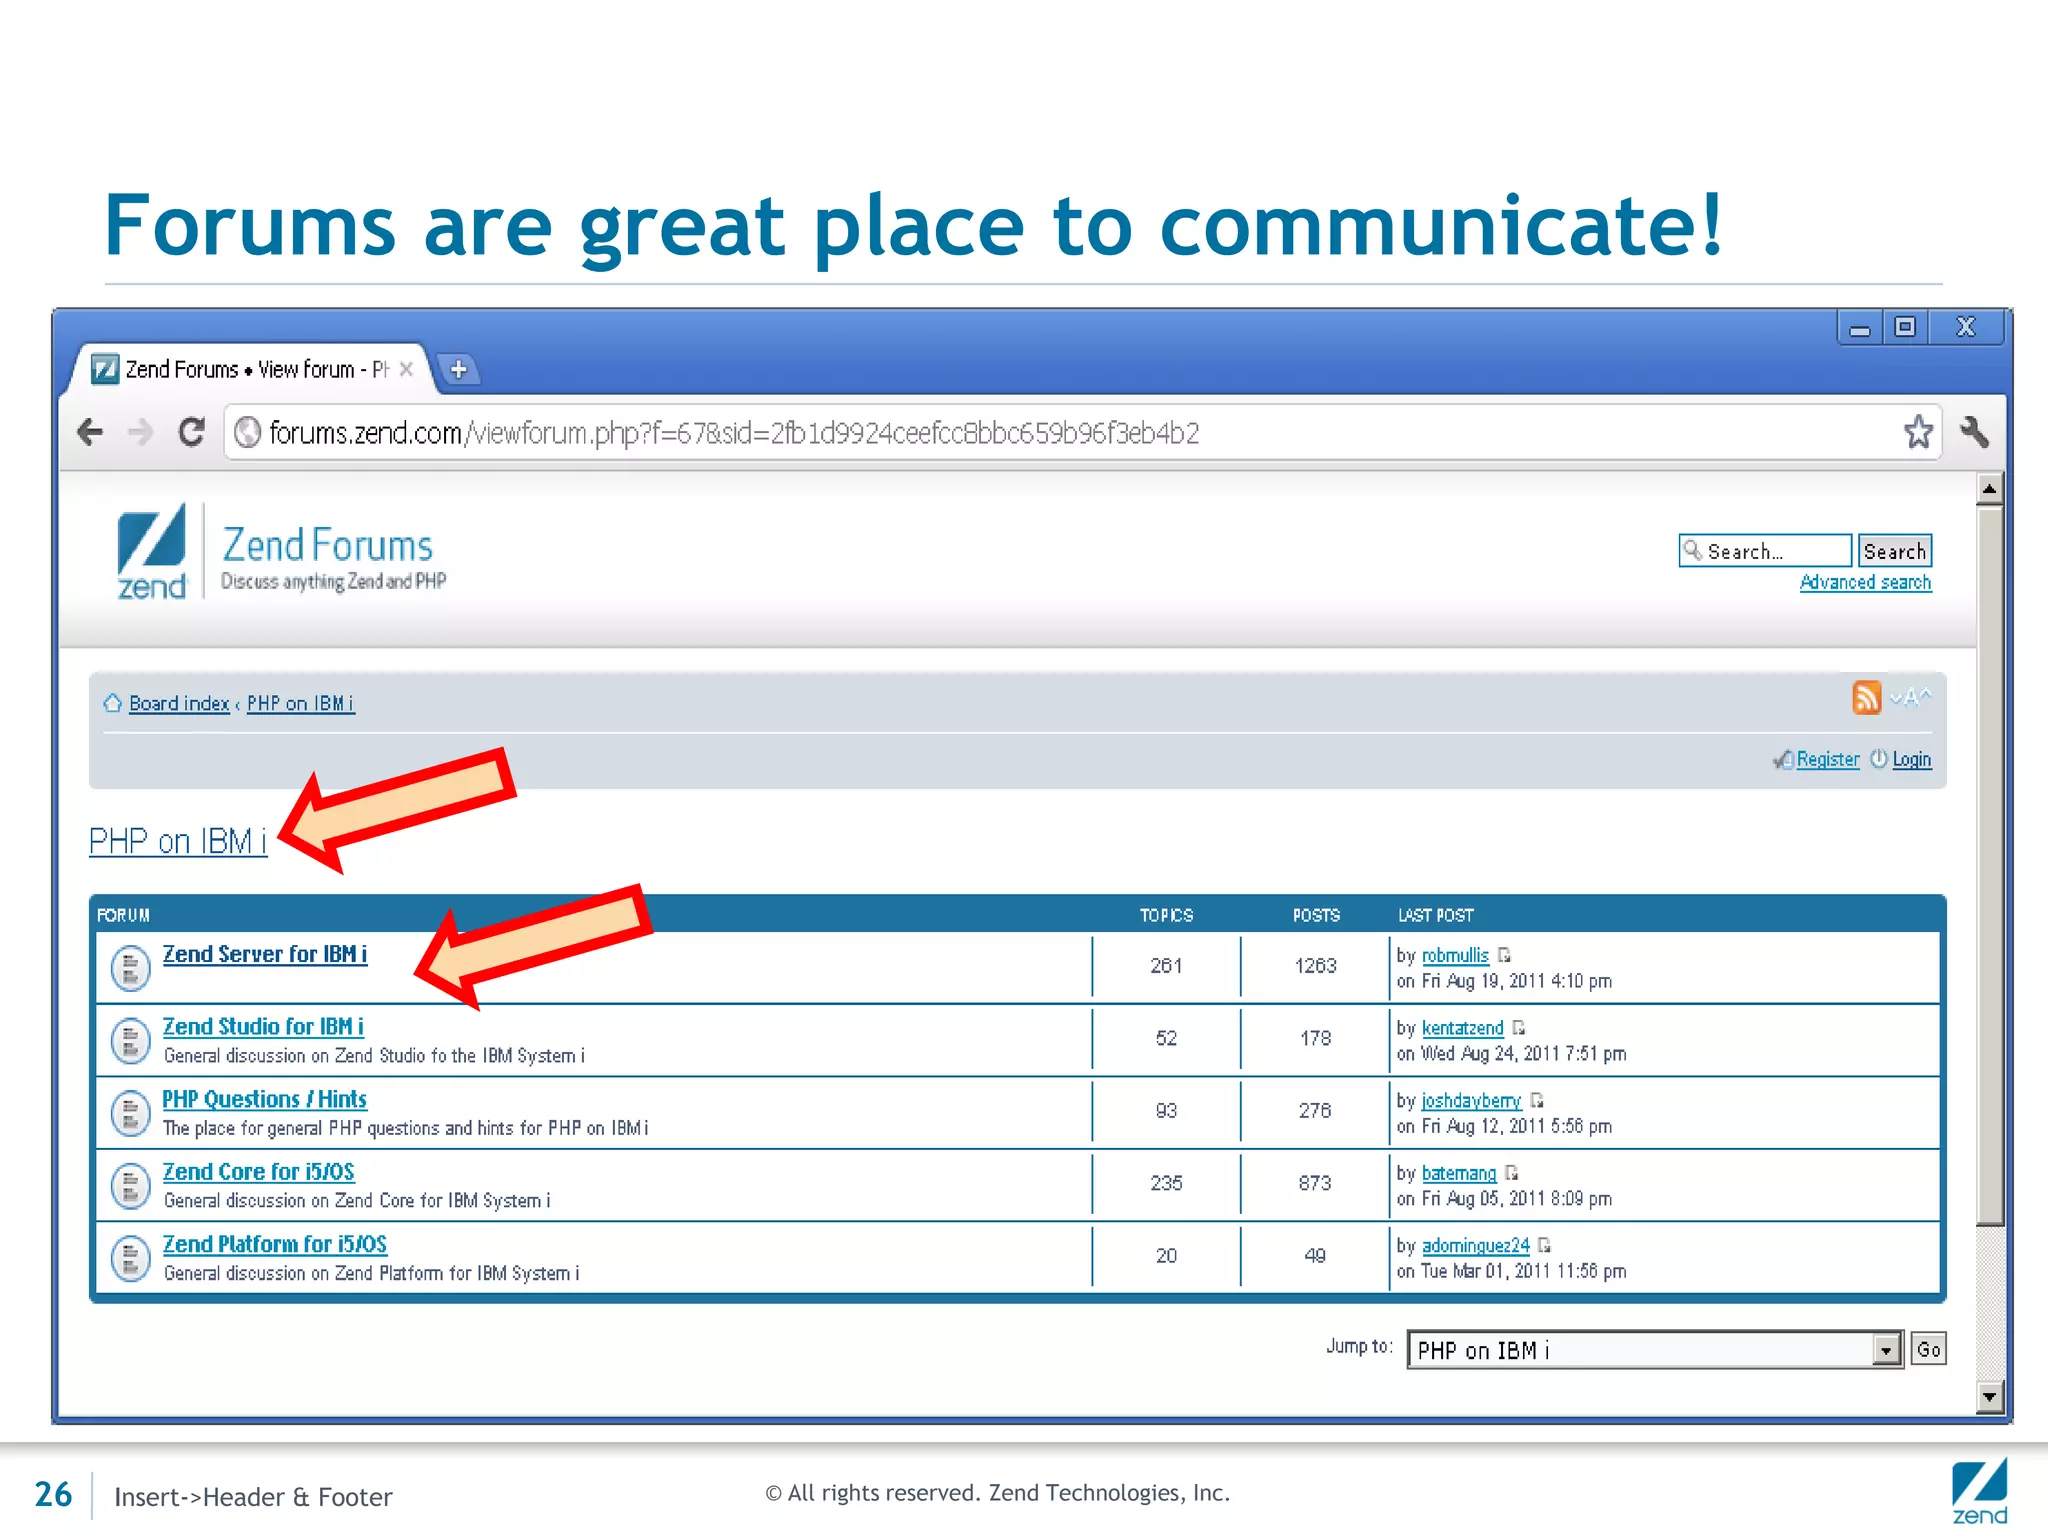Open batemang user profile link
This screenshot has height=1536, width=2048.
1459,1173
